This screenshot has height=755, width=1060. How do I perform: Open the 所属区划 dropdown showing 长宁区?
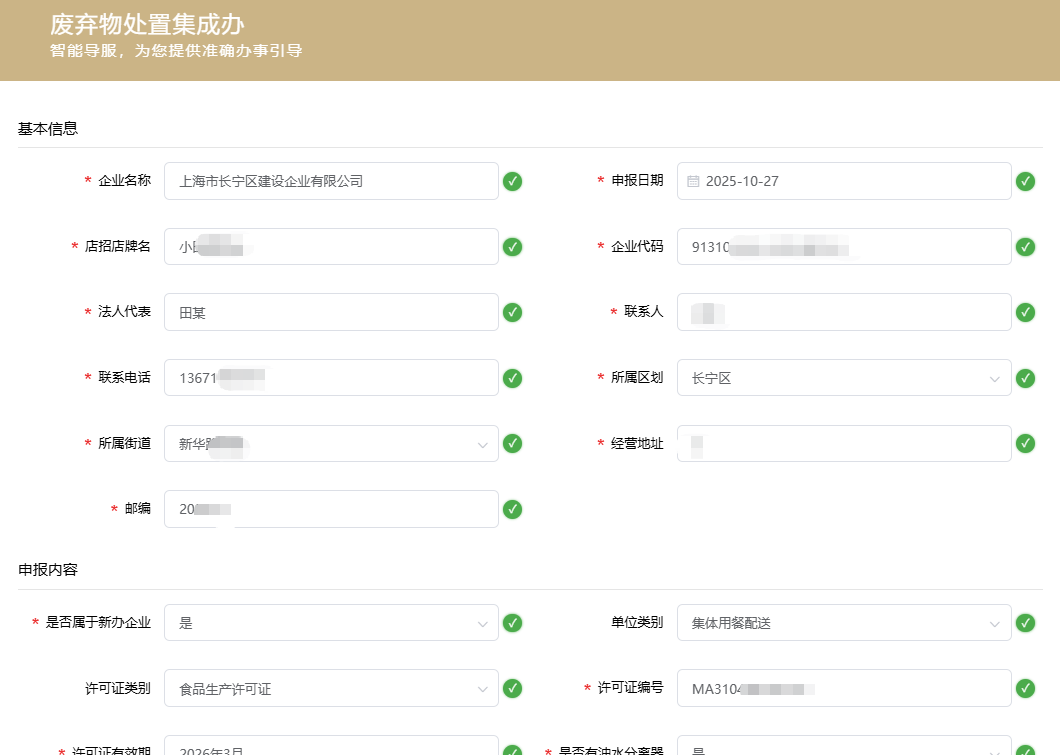pyautogui.click(x=843, y=378)
